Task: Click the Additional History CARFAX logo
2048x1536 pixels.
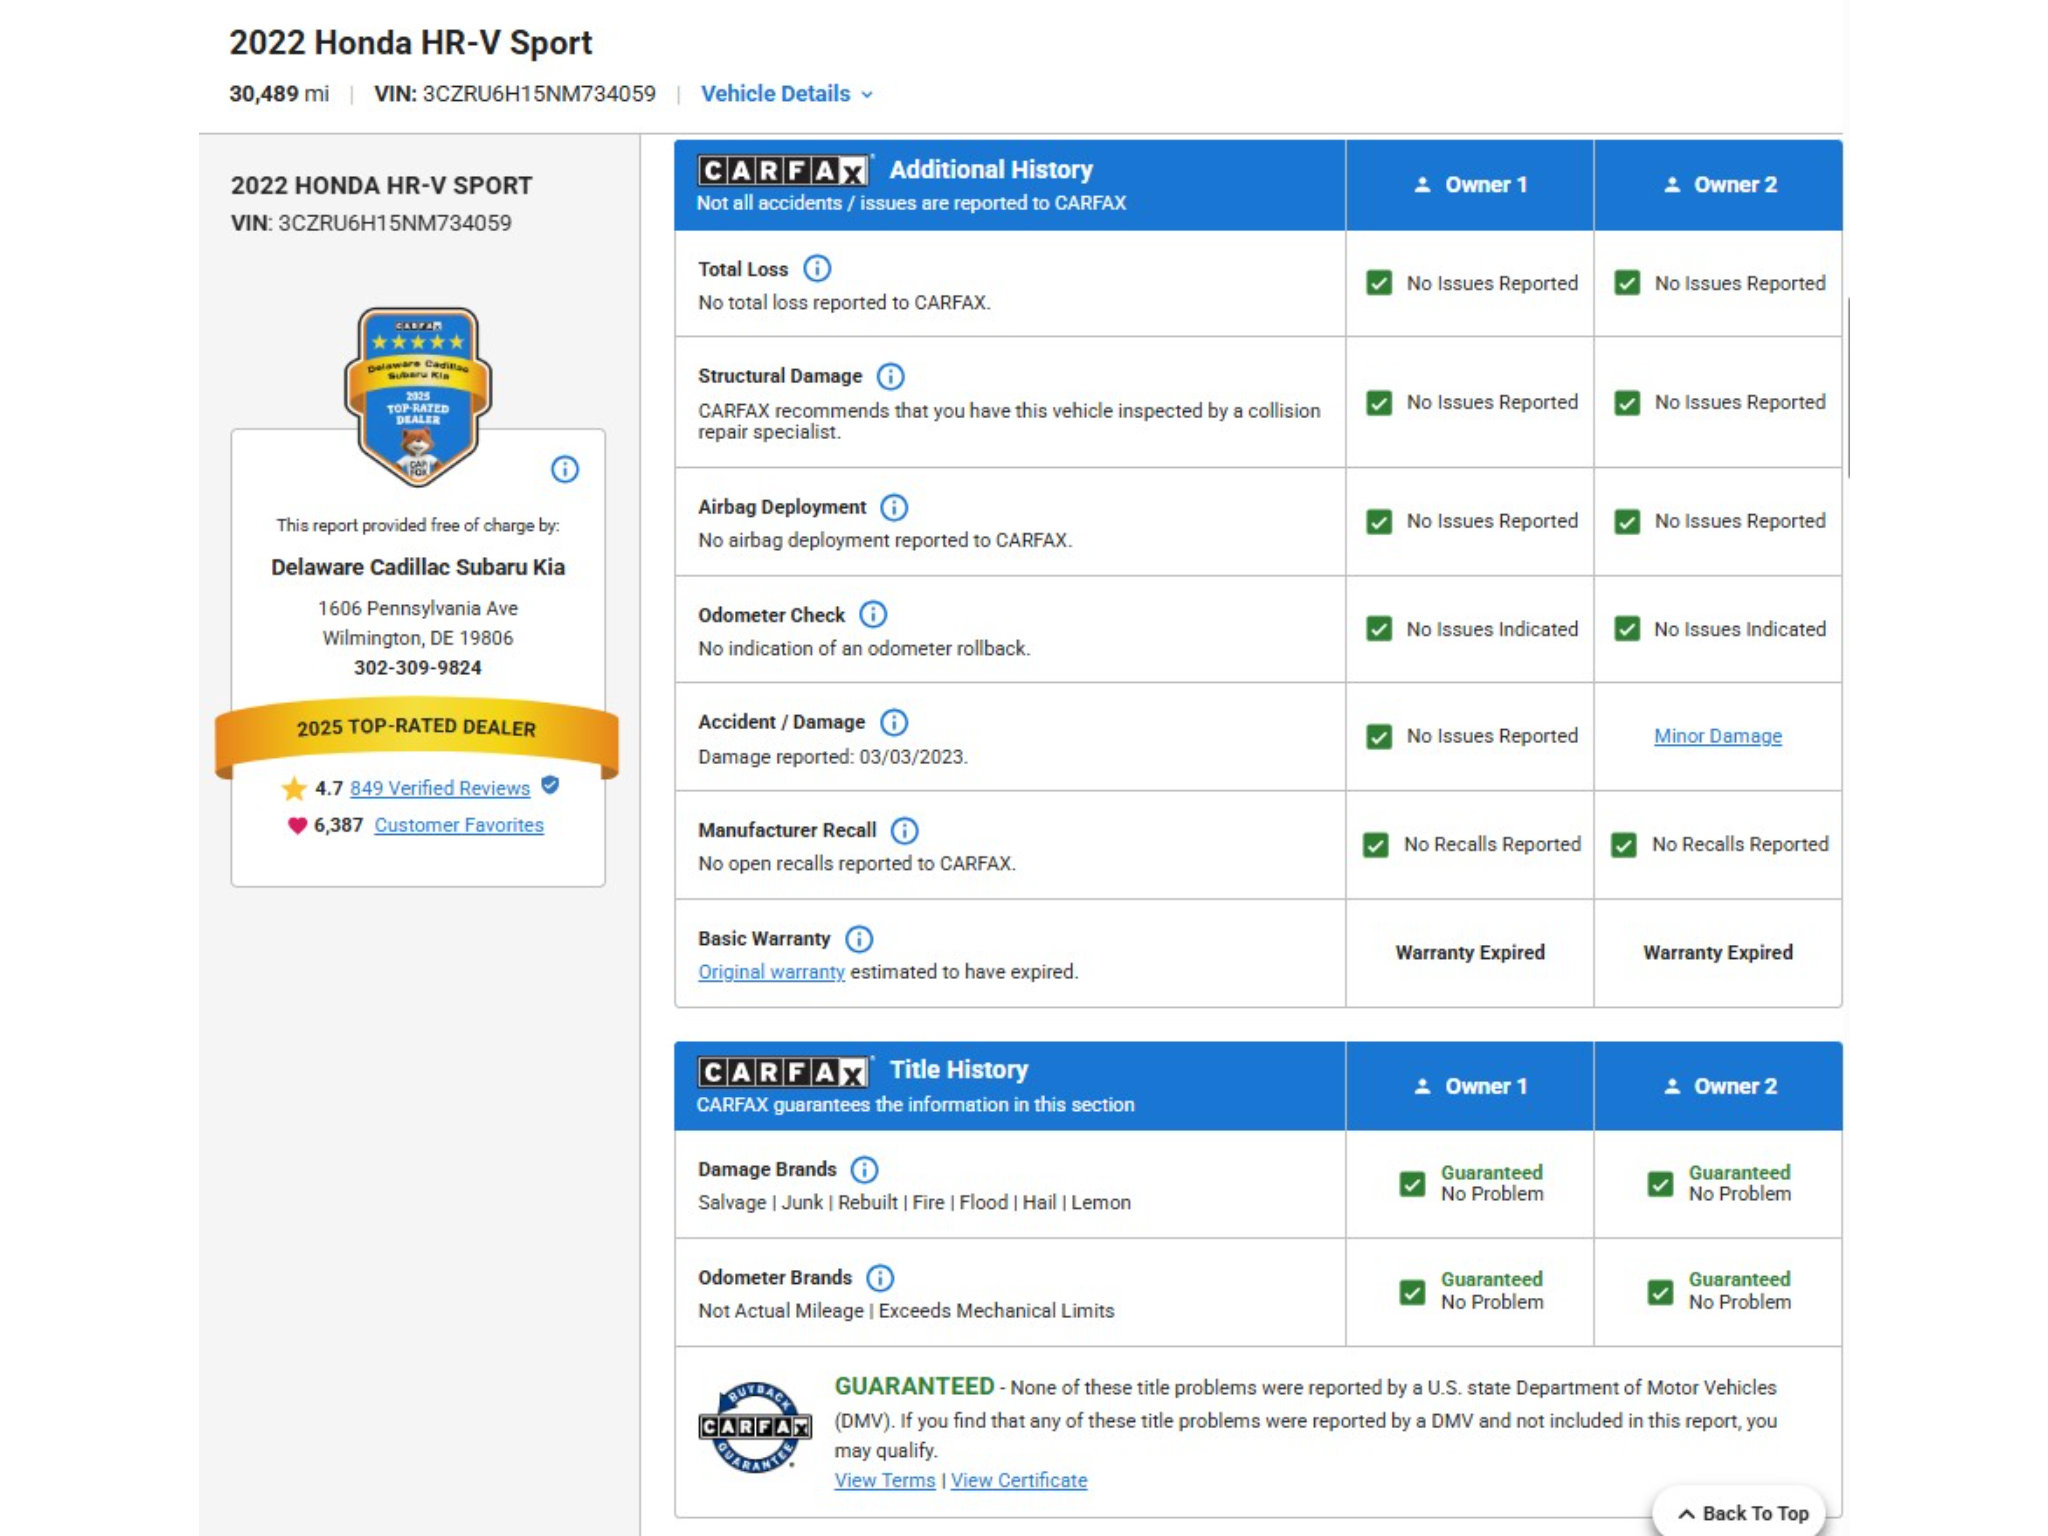Action: point(783,170)
